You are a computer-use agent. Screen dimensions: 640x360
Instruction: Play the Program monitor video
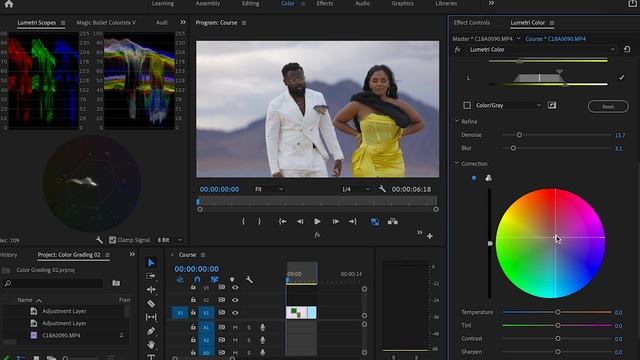click(x=317, y=222)
